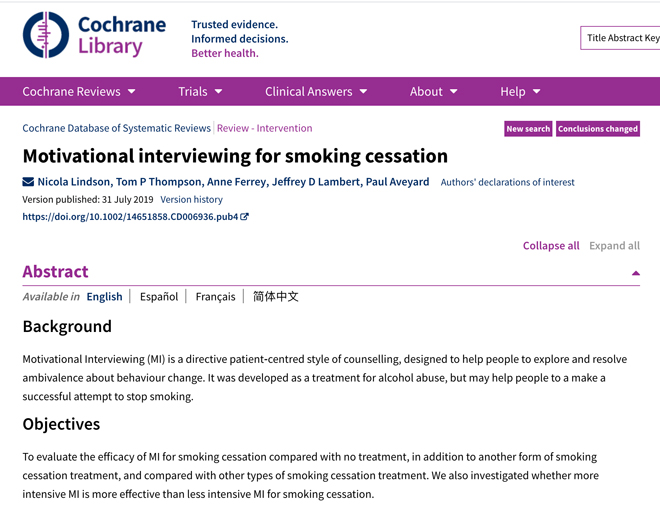Viewport: 660px width, 507px height.
Task: Click the Title Abstract Keyword search field
Action: [620, 38]
